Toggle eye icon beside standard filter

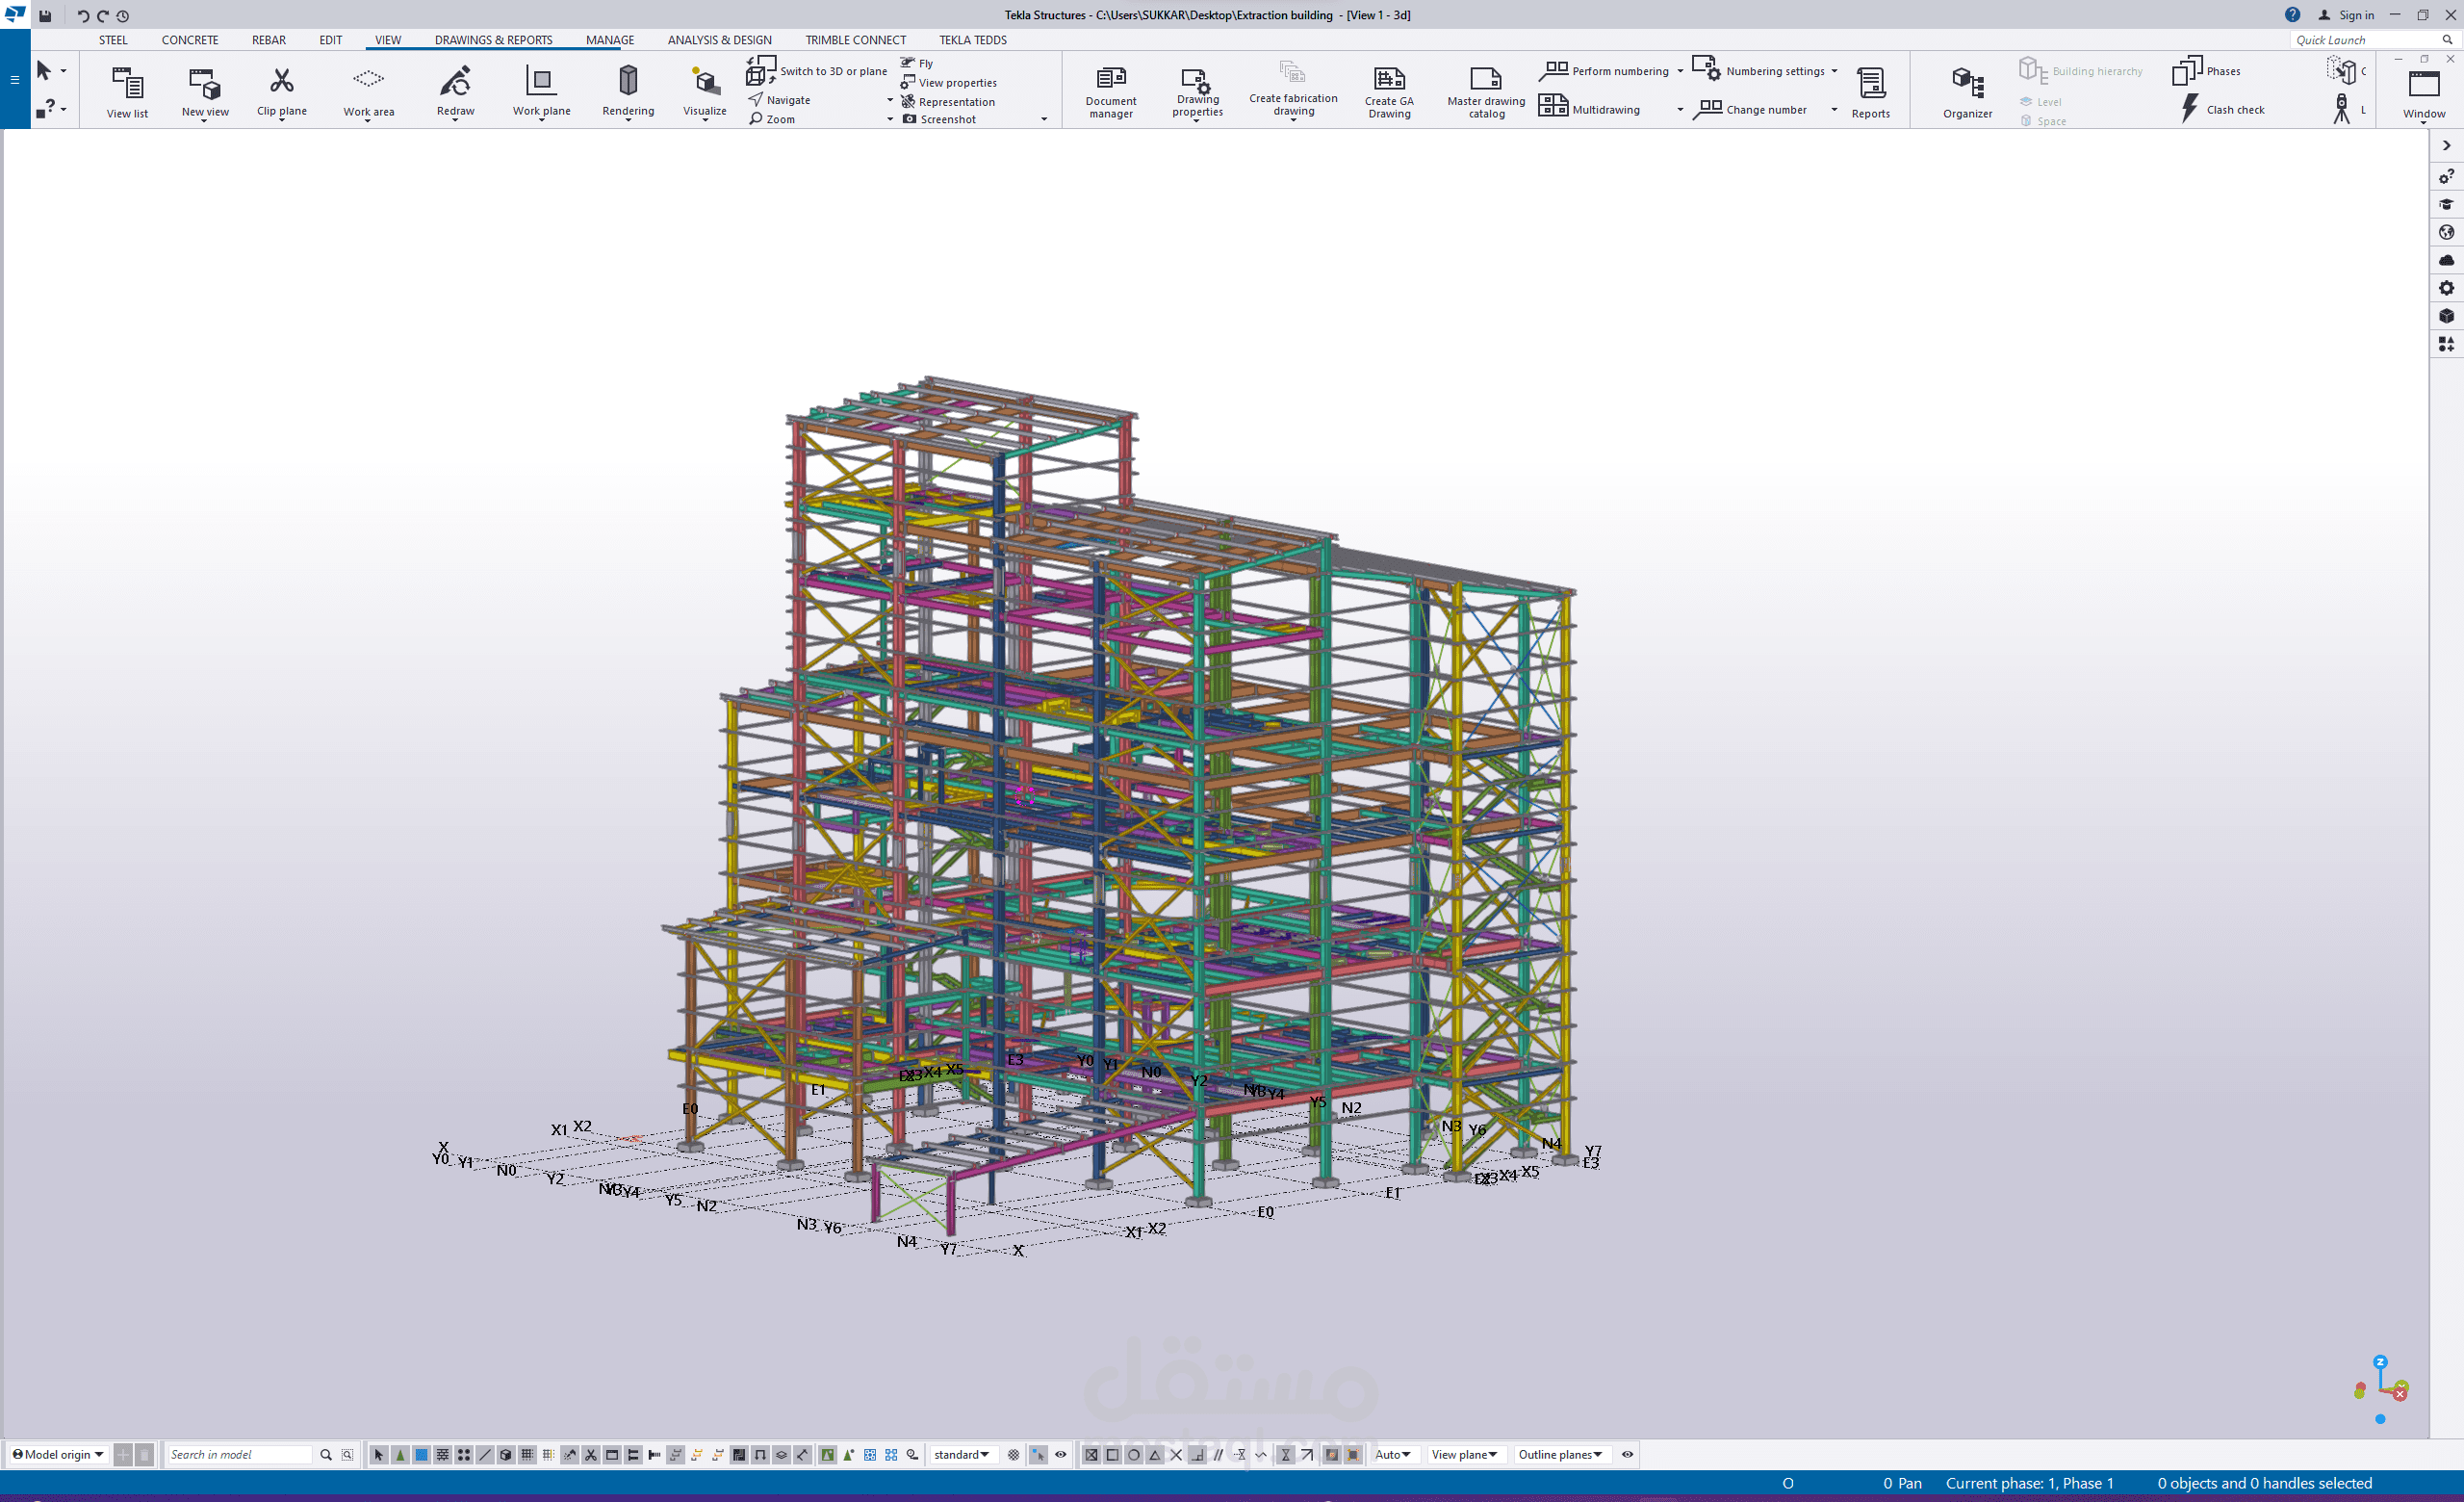pyautogui.click(x=1061, y=1455)
